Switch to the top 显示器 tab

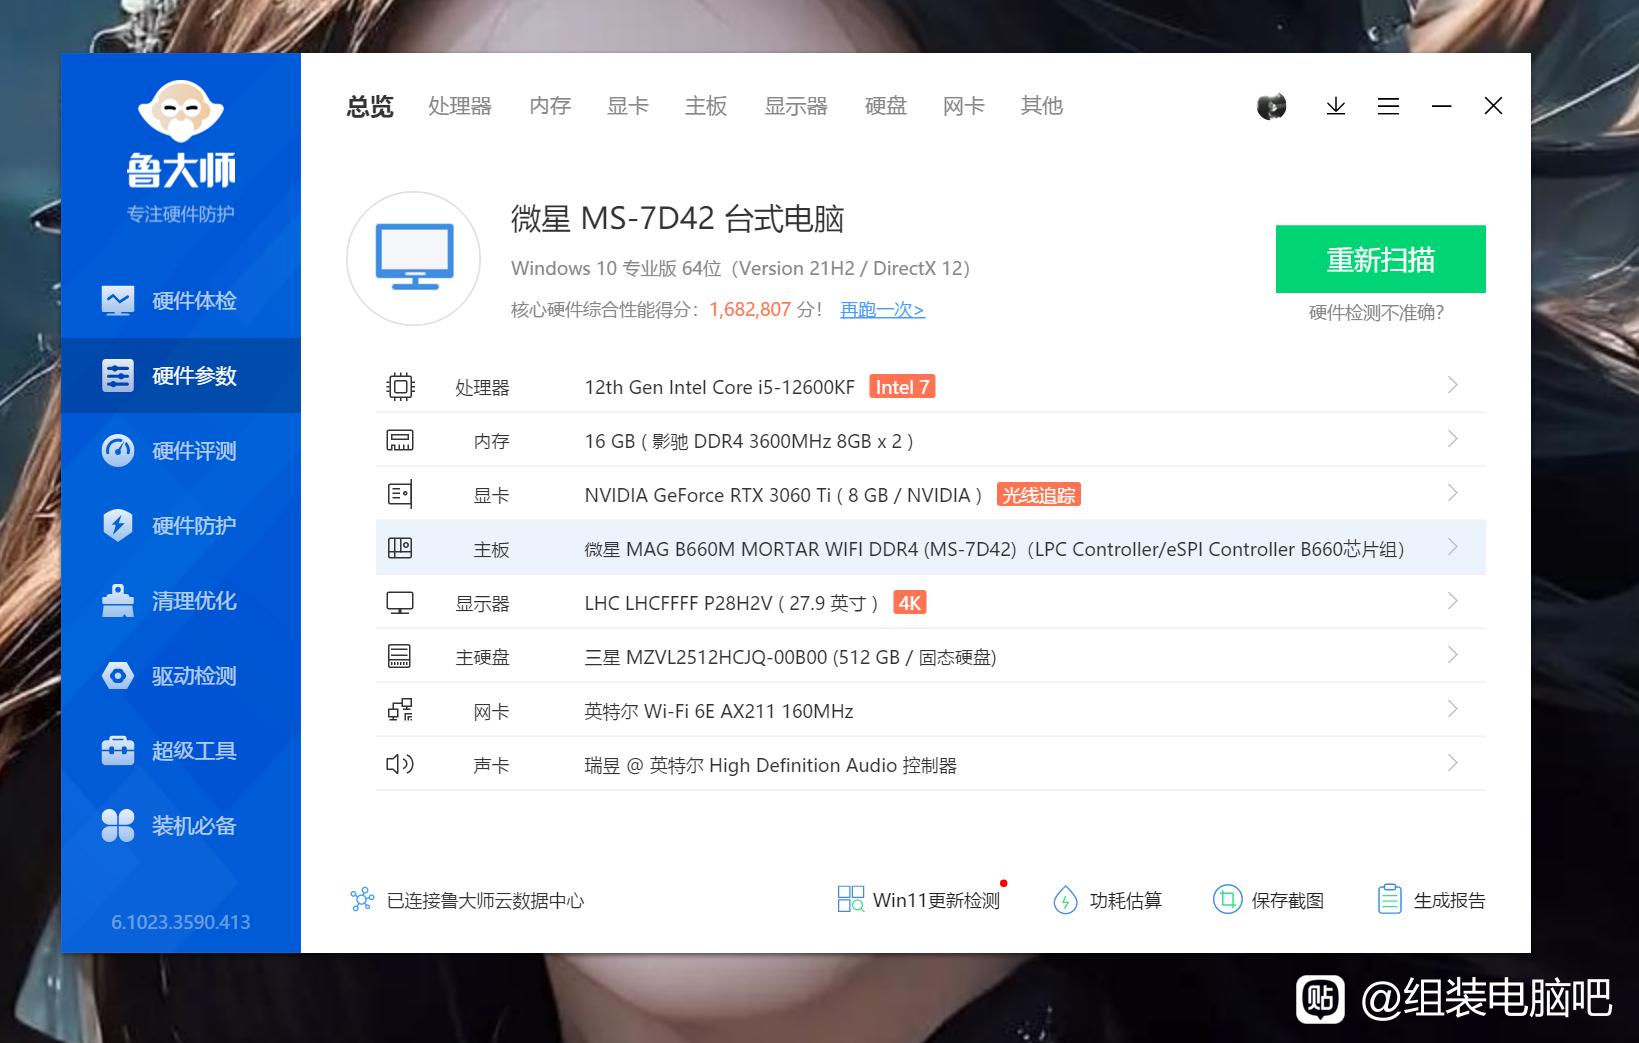tap(796, 106)
